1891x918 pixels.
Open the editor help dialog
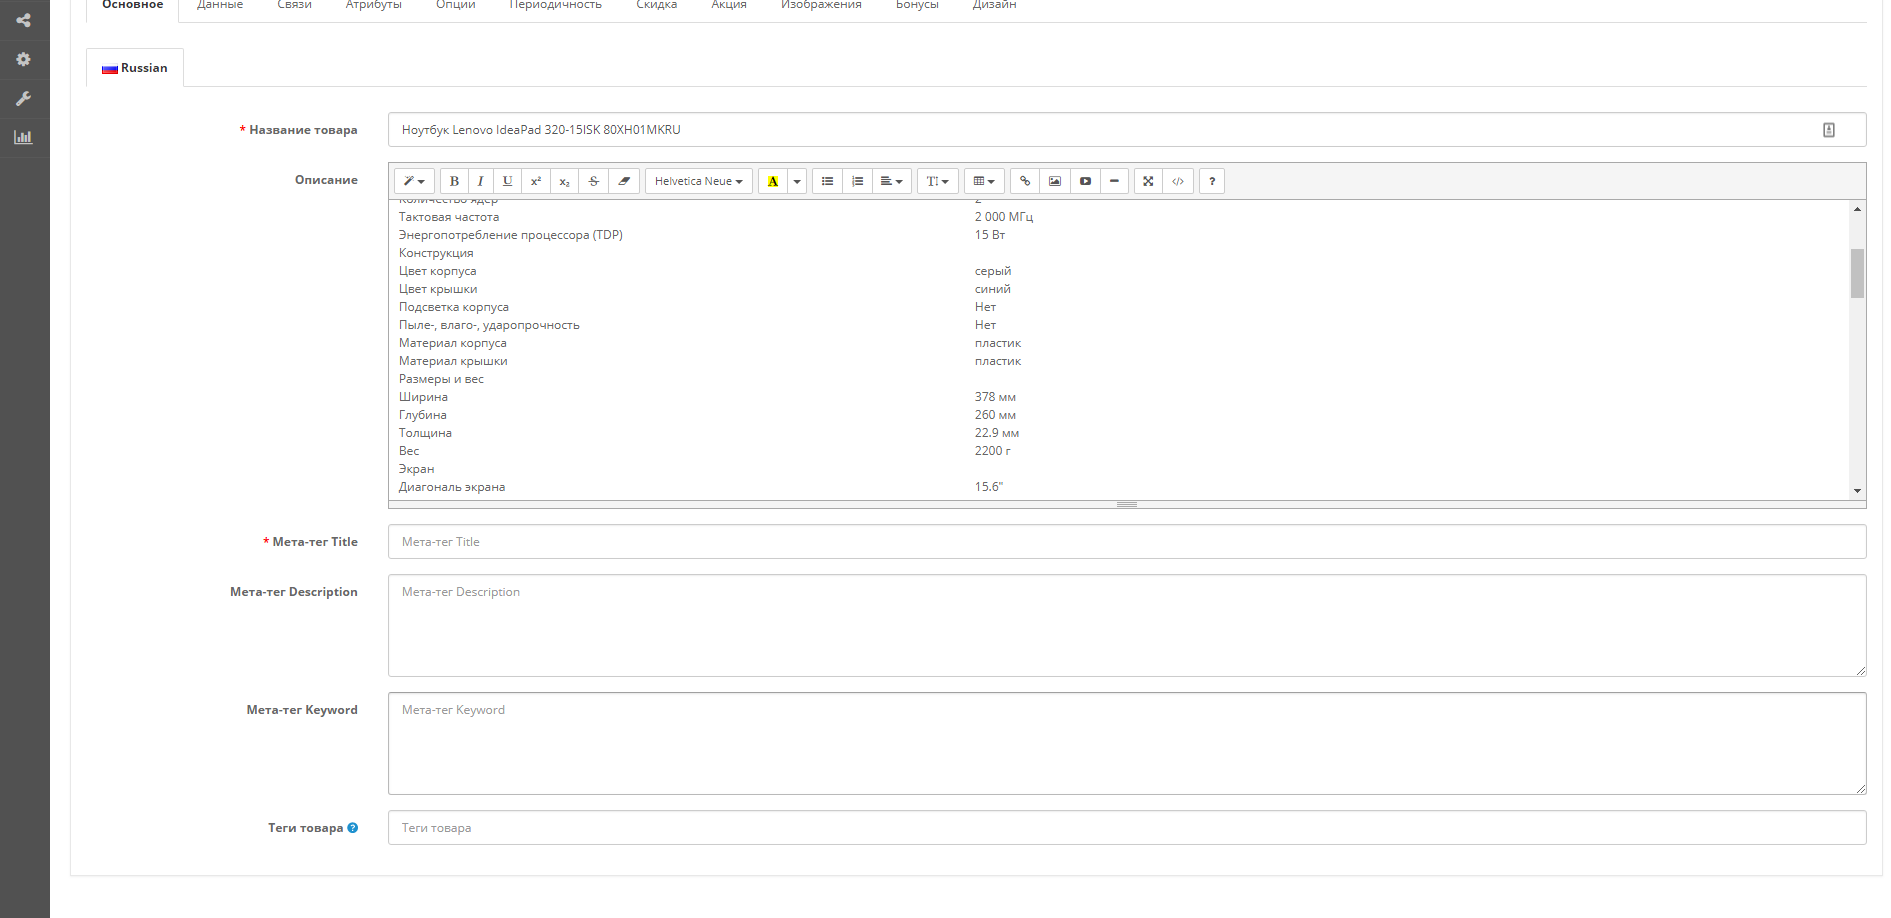(x=1212, y=181)
